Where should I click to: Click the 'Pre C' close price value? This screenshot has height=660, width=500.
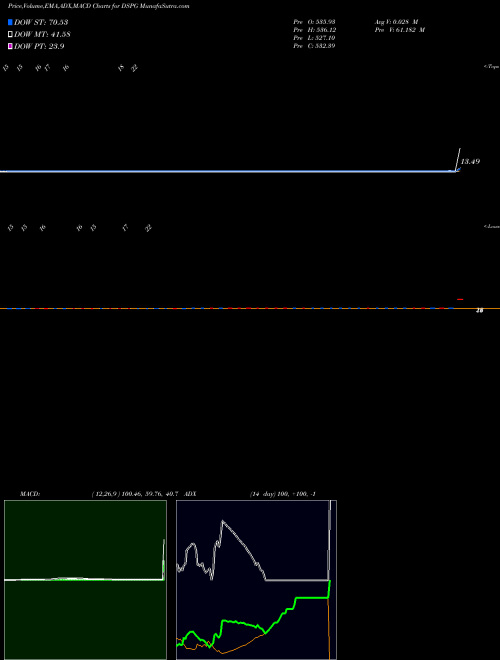[x=314, y=46]
